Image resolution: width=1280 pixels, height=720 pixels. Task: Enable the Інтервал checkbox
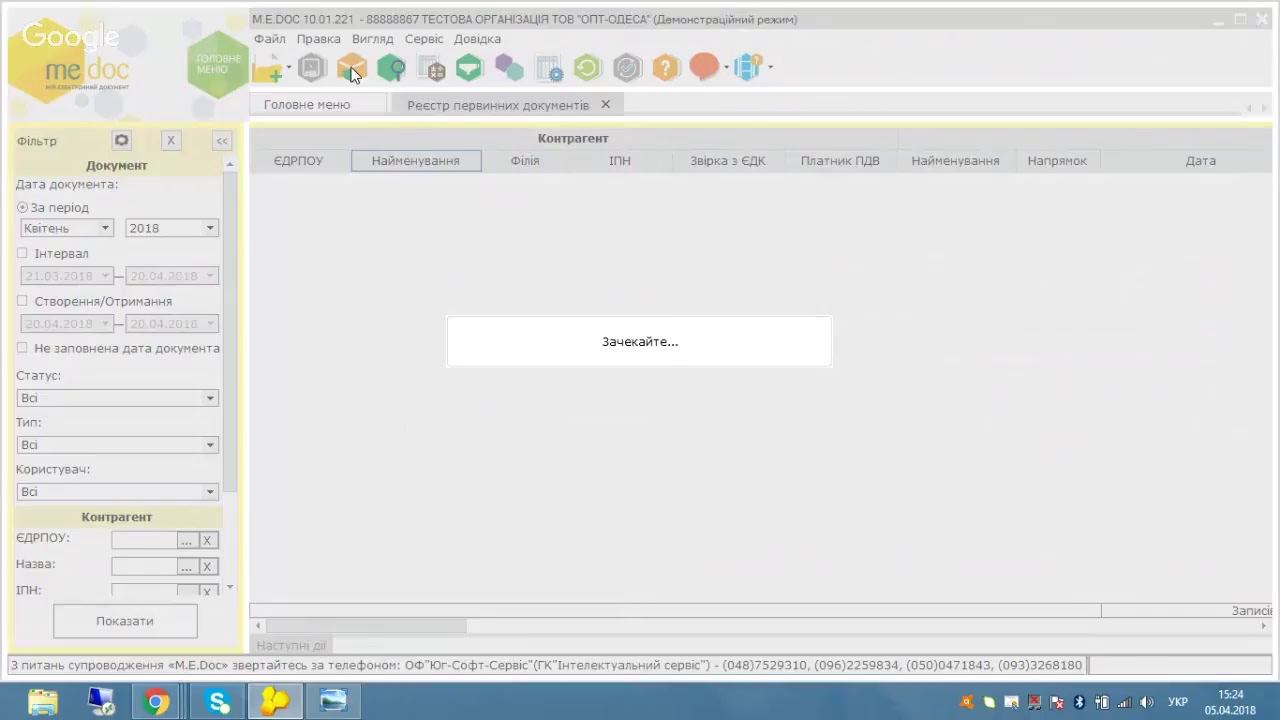[x=22, y=253]
